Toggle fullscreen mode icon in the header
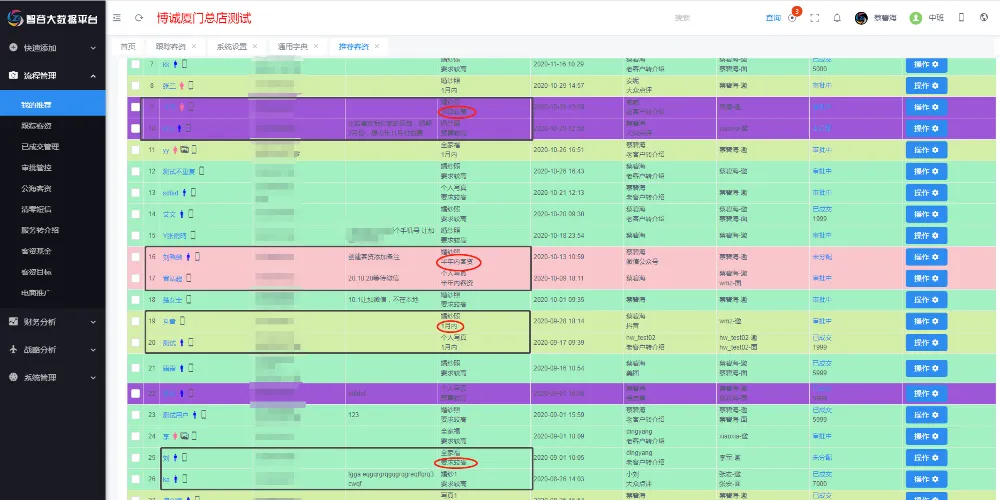 coord(814,18)
